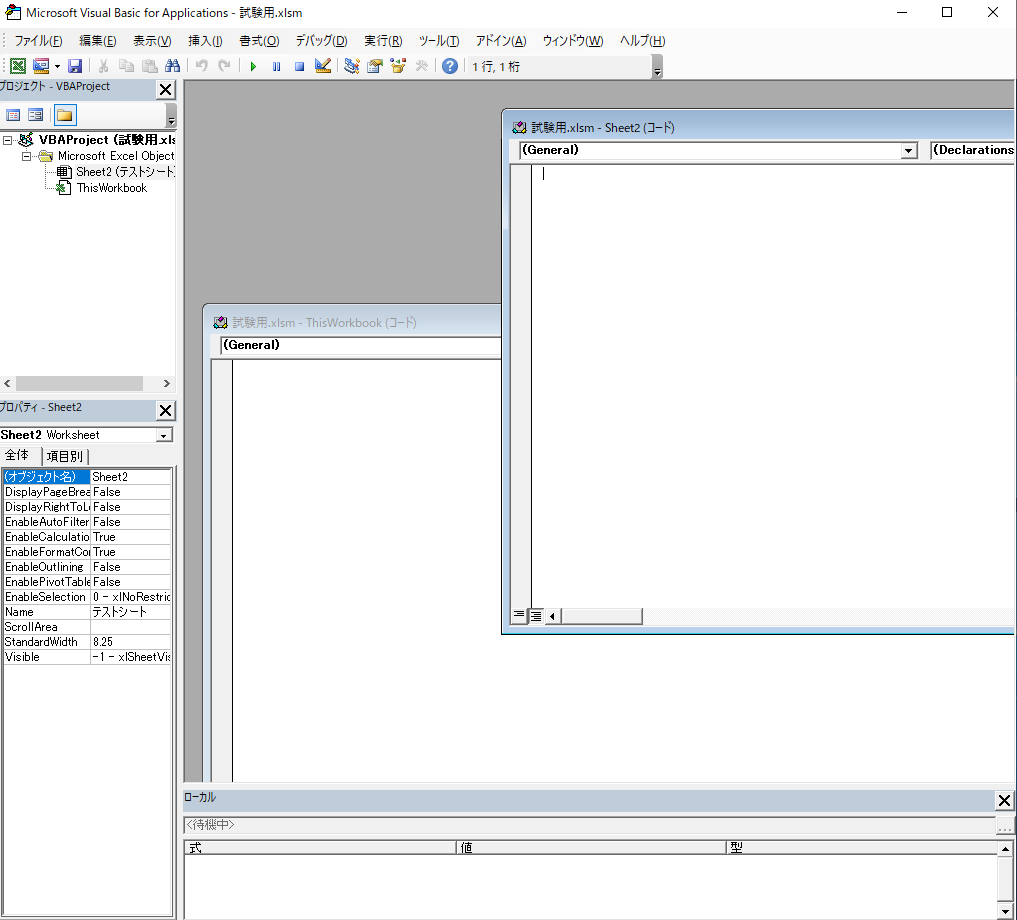The width and height of the screenshot is (1017, 920).
Task: Open Project panel toolbar overflow arrow
Action: [171, 117]
